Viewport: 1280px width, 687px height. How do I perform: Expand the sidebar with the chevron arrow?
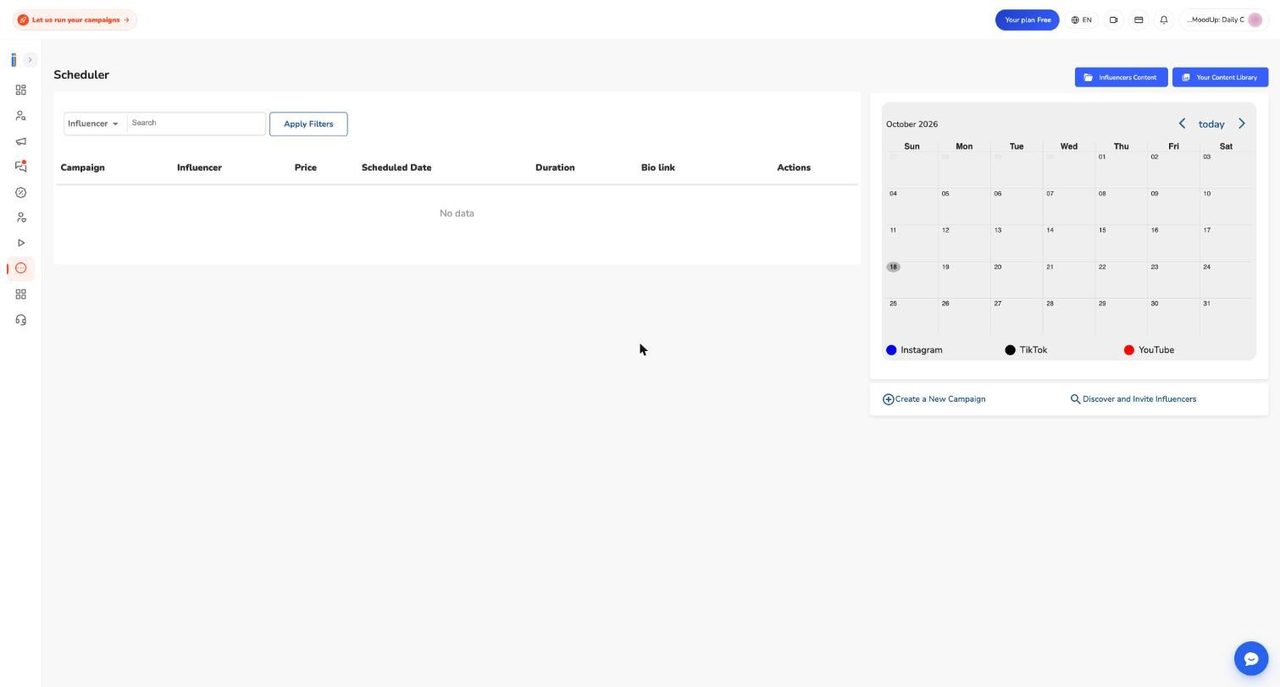30,60
